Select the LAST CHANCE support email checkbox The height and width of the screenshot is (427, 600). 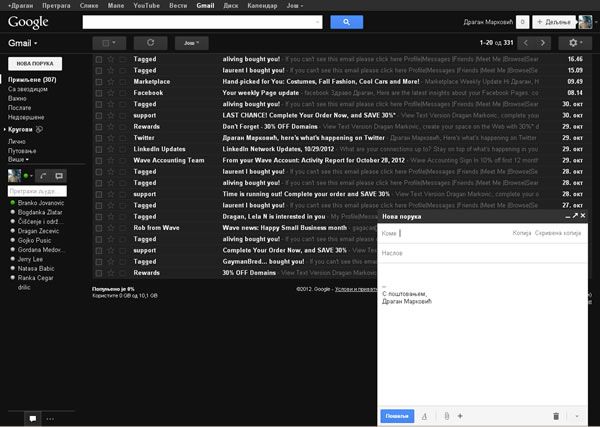coord(99,116)
